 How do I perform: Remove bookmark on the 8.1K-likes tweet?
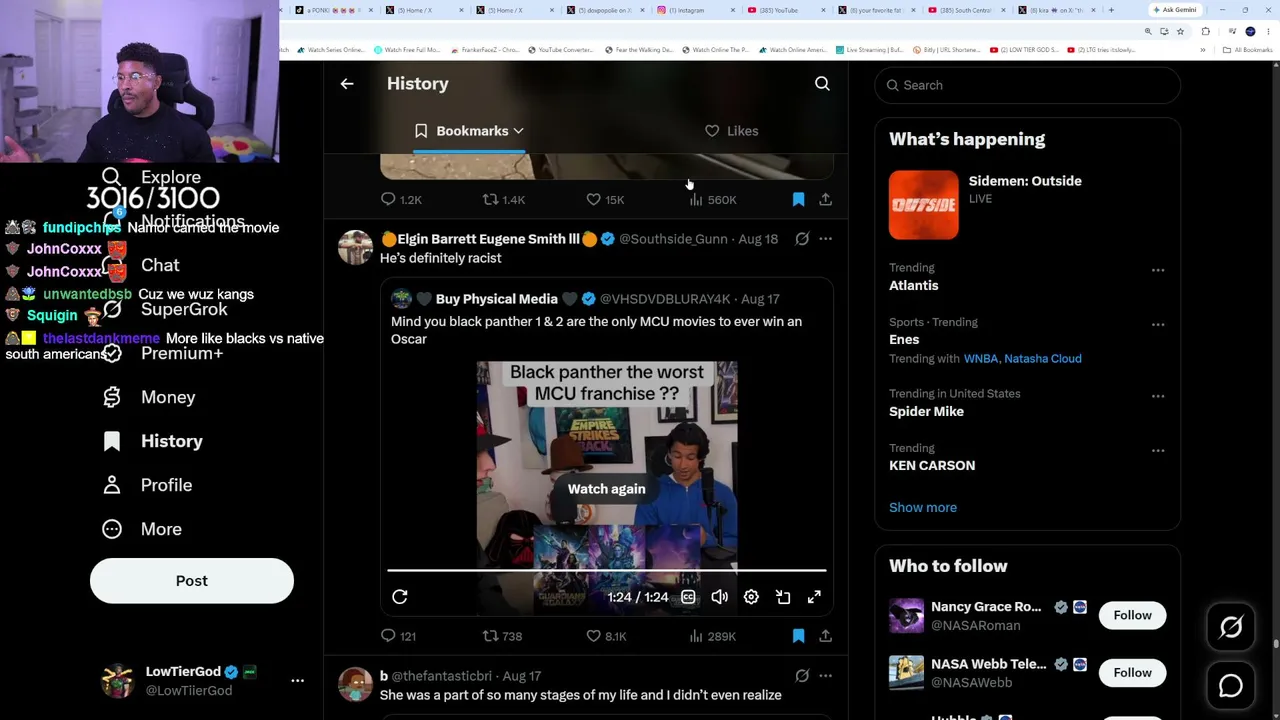tap(798, 636)
